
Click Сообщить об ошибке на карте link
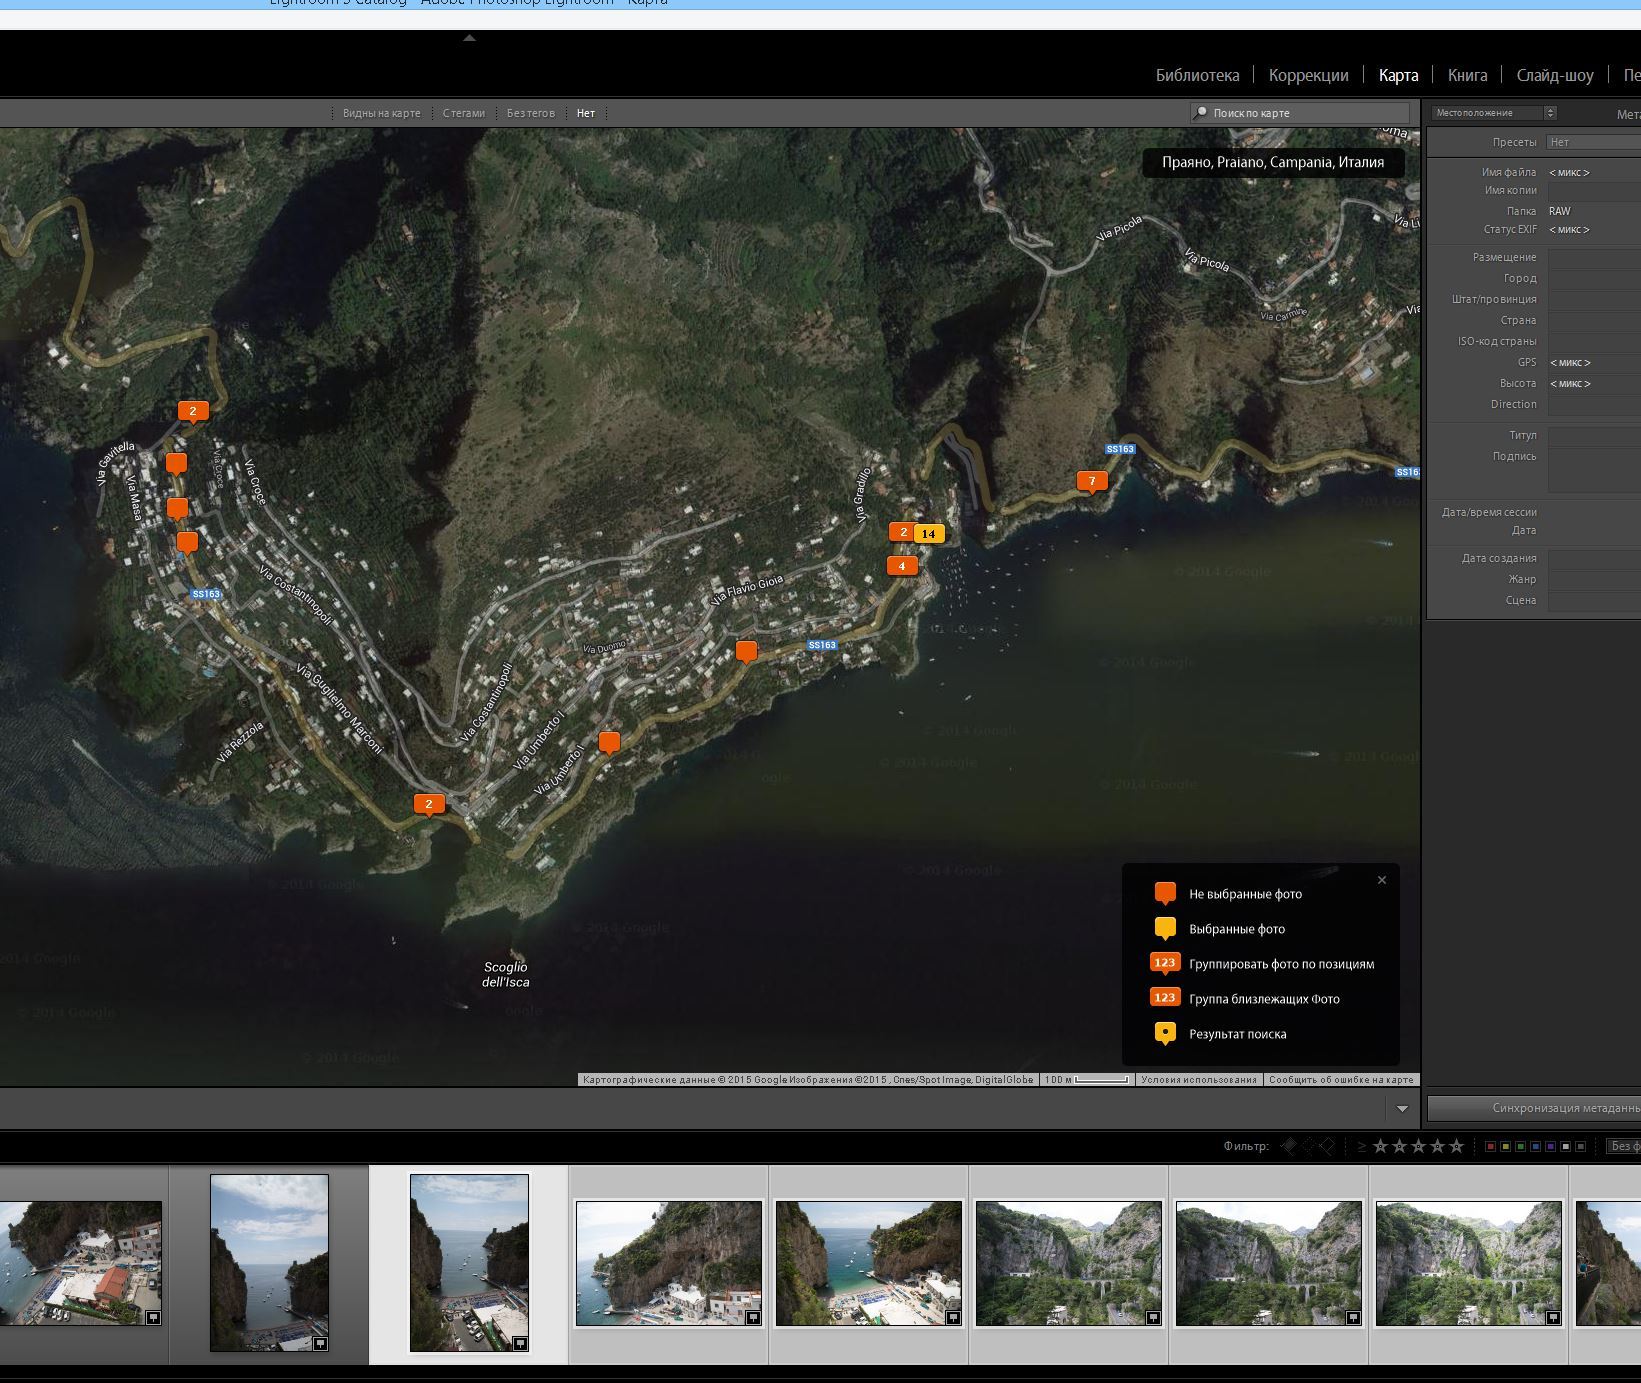[x=1340, y=1080]
